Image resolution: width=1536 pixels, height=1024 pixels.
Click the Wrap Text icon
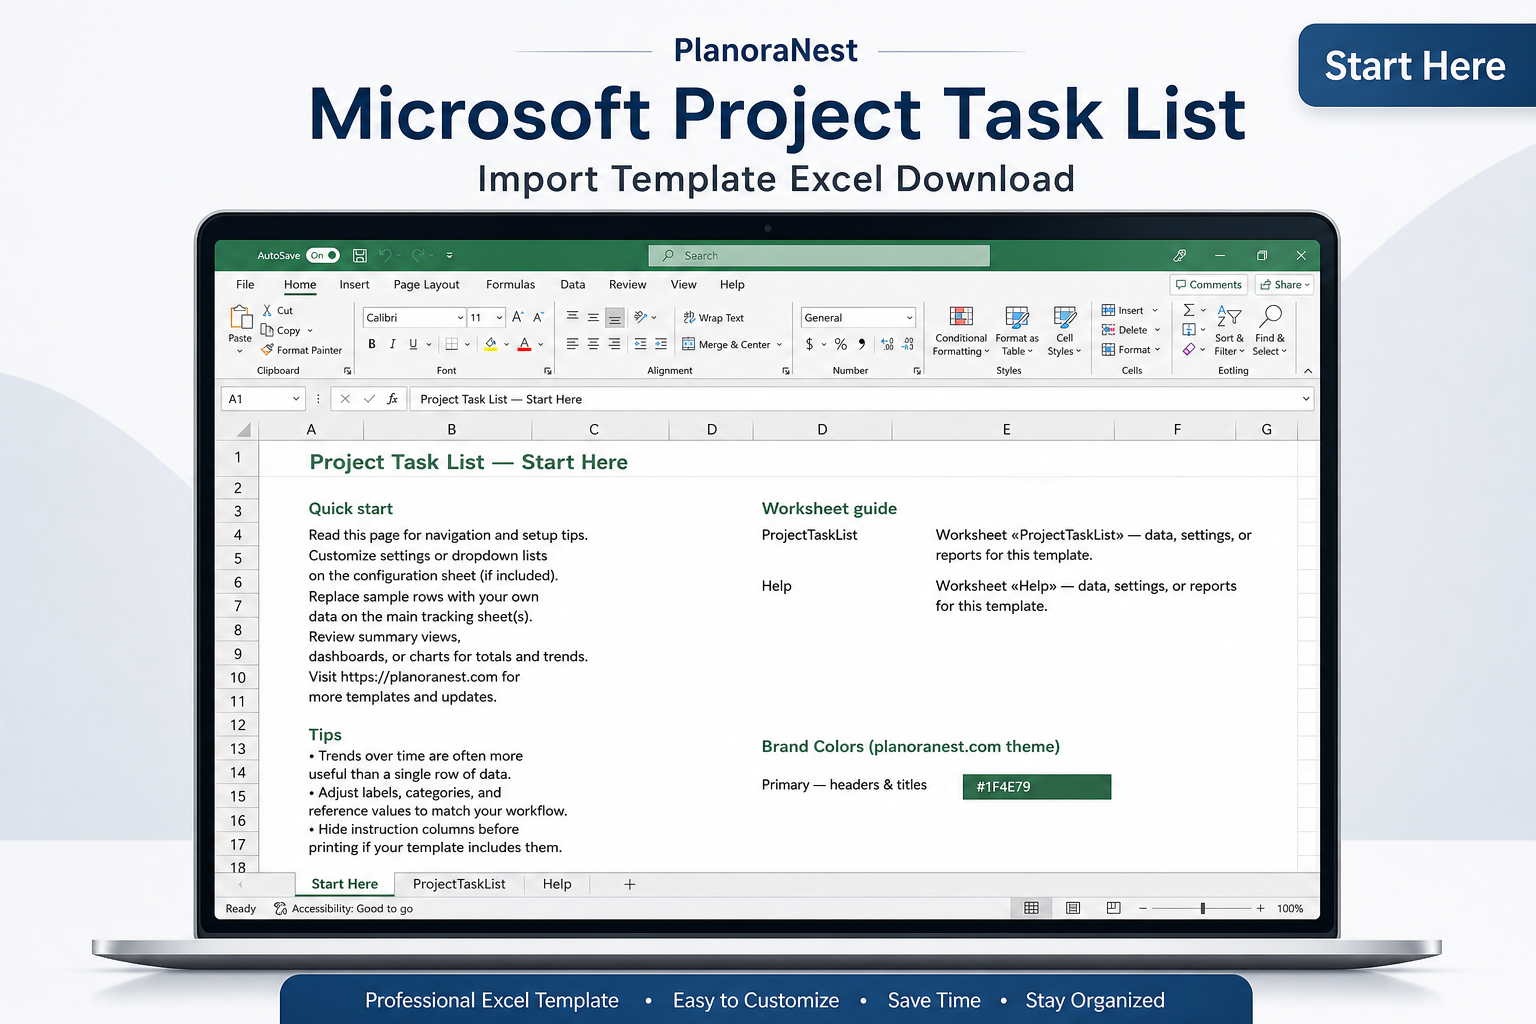(x=689, y=318)
